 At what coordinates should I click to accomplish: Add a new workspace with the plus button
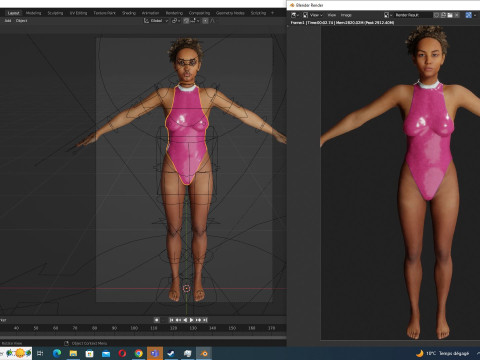tap(272, 13)
